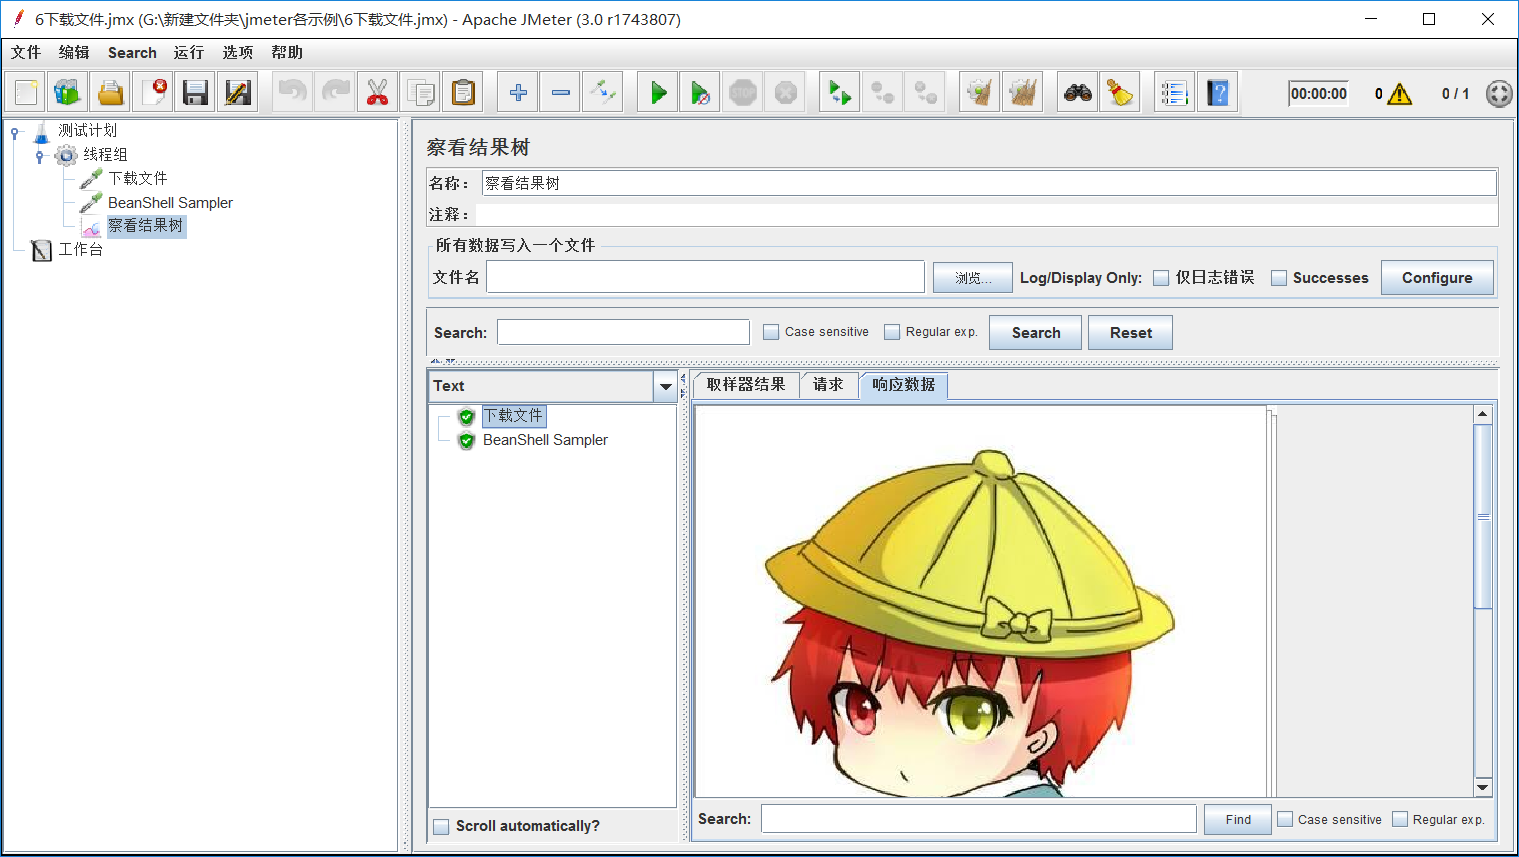Toggle upper Case sensitive checkbox

(771, 332)
